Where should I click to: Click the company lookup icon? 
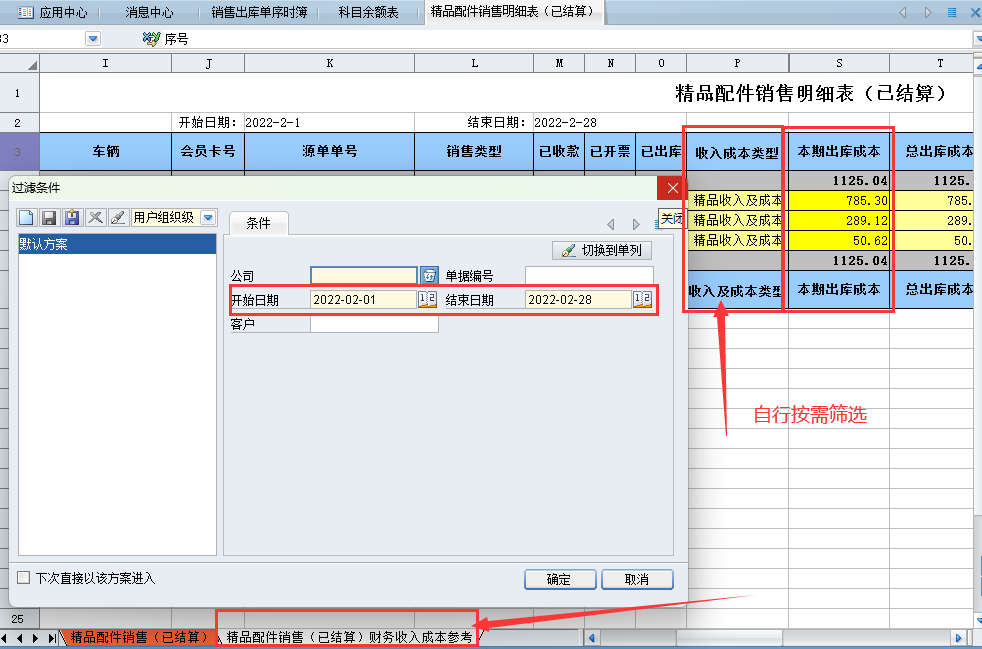[429, 275]
